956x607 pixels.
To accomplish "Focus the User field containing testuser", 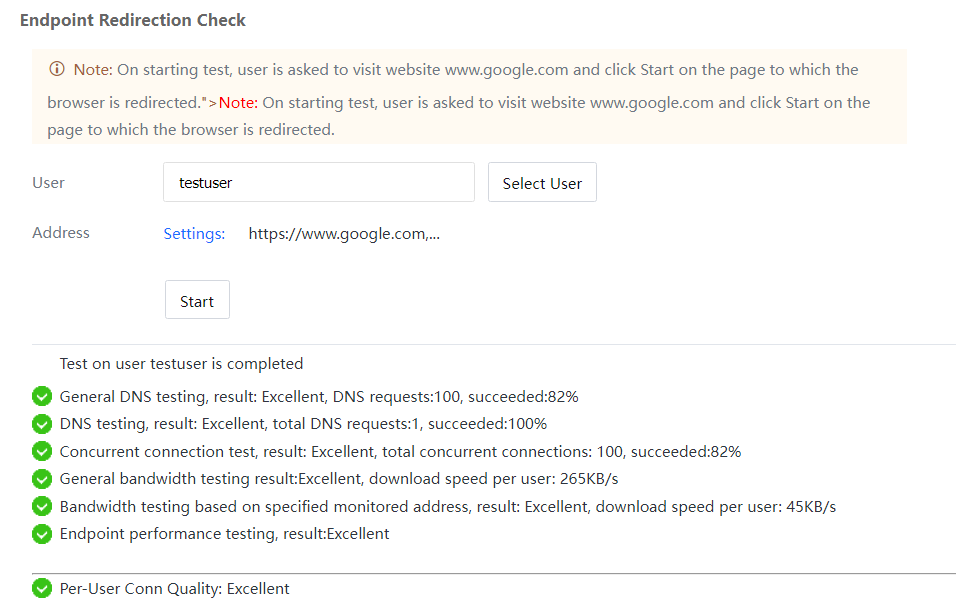I will point(318,183).
